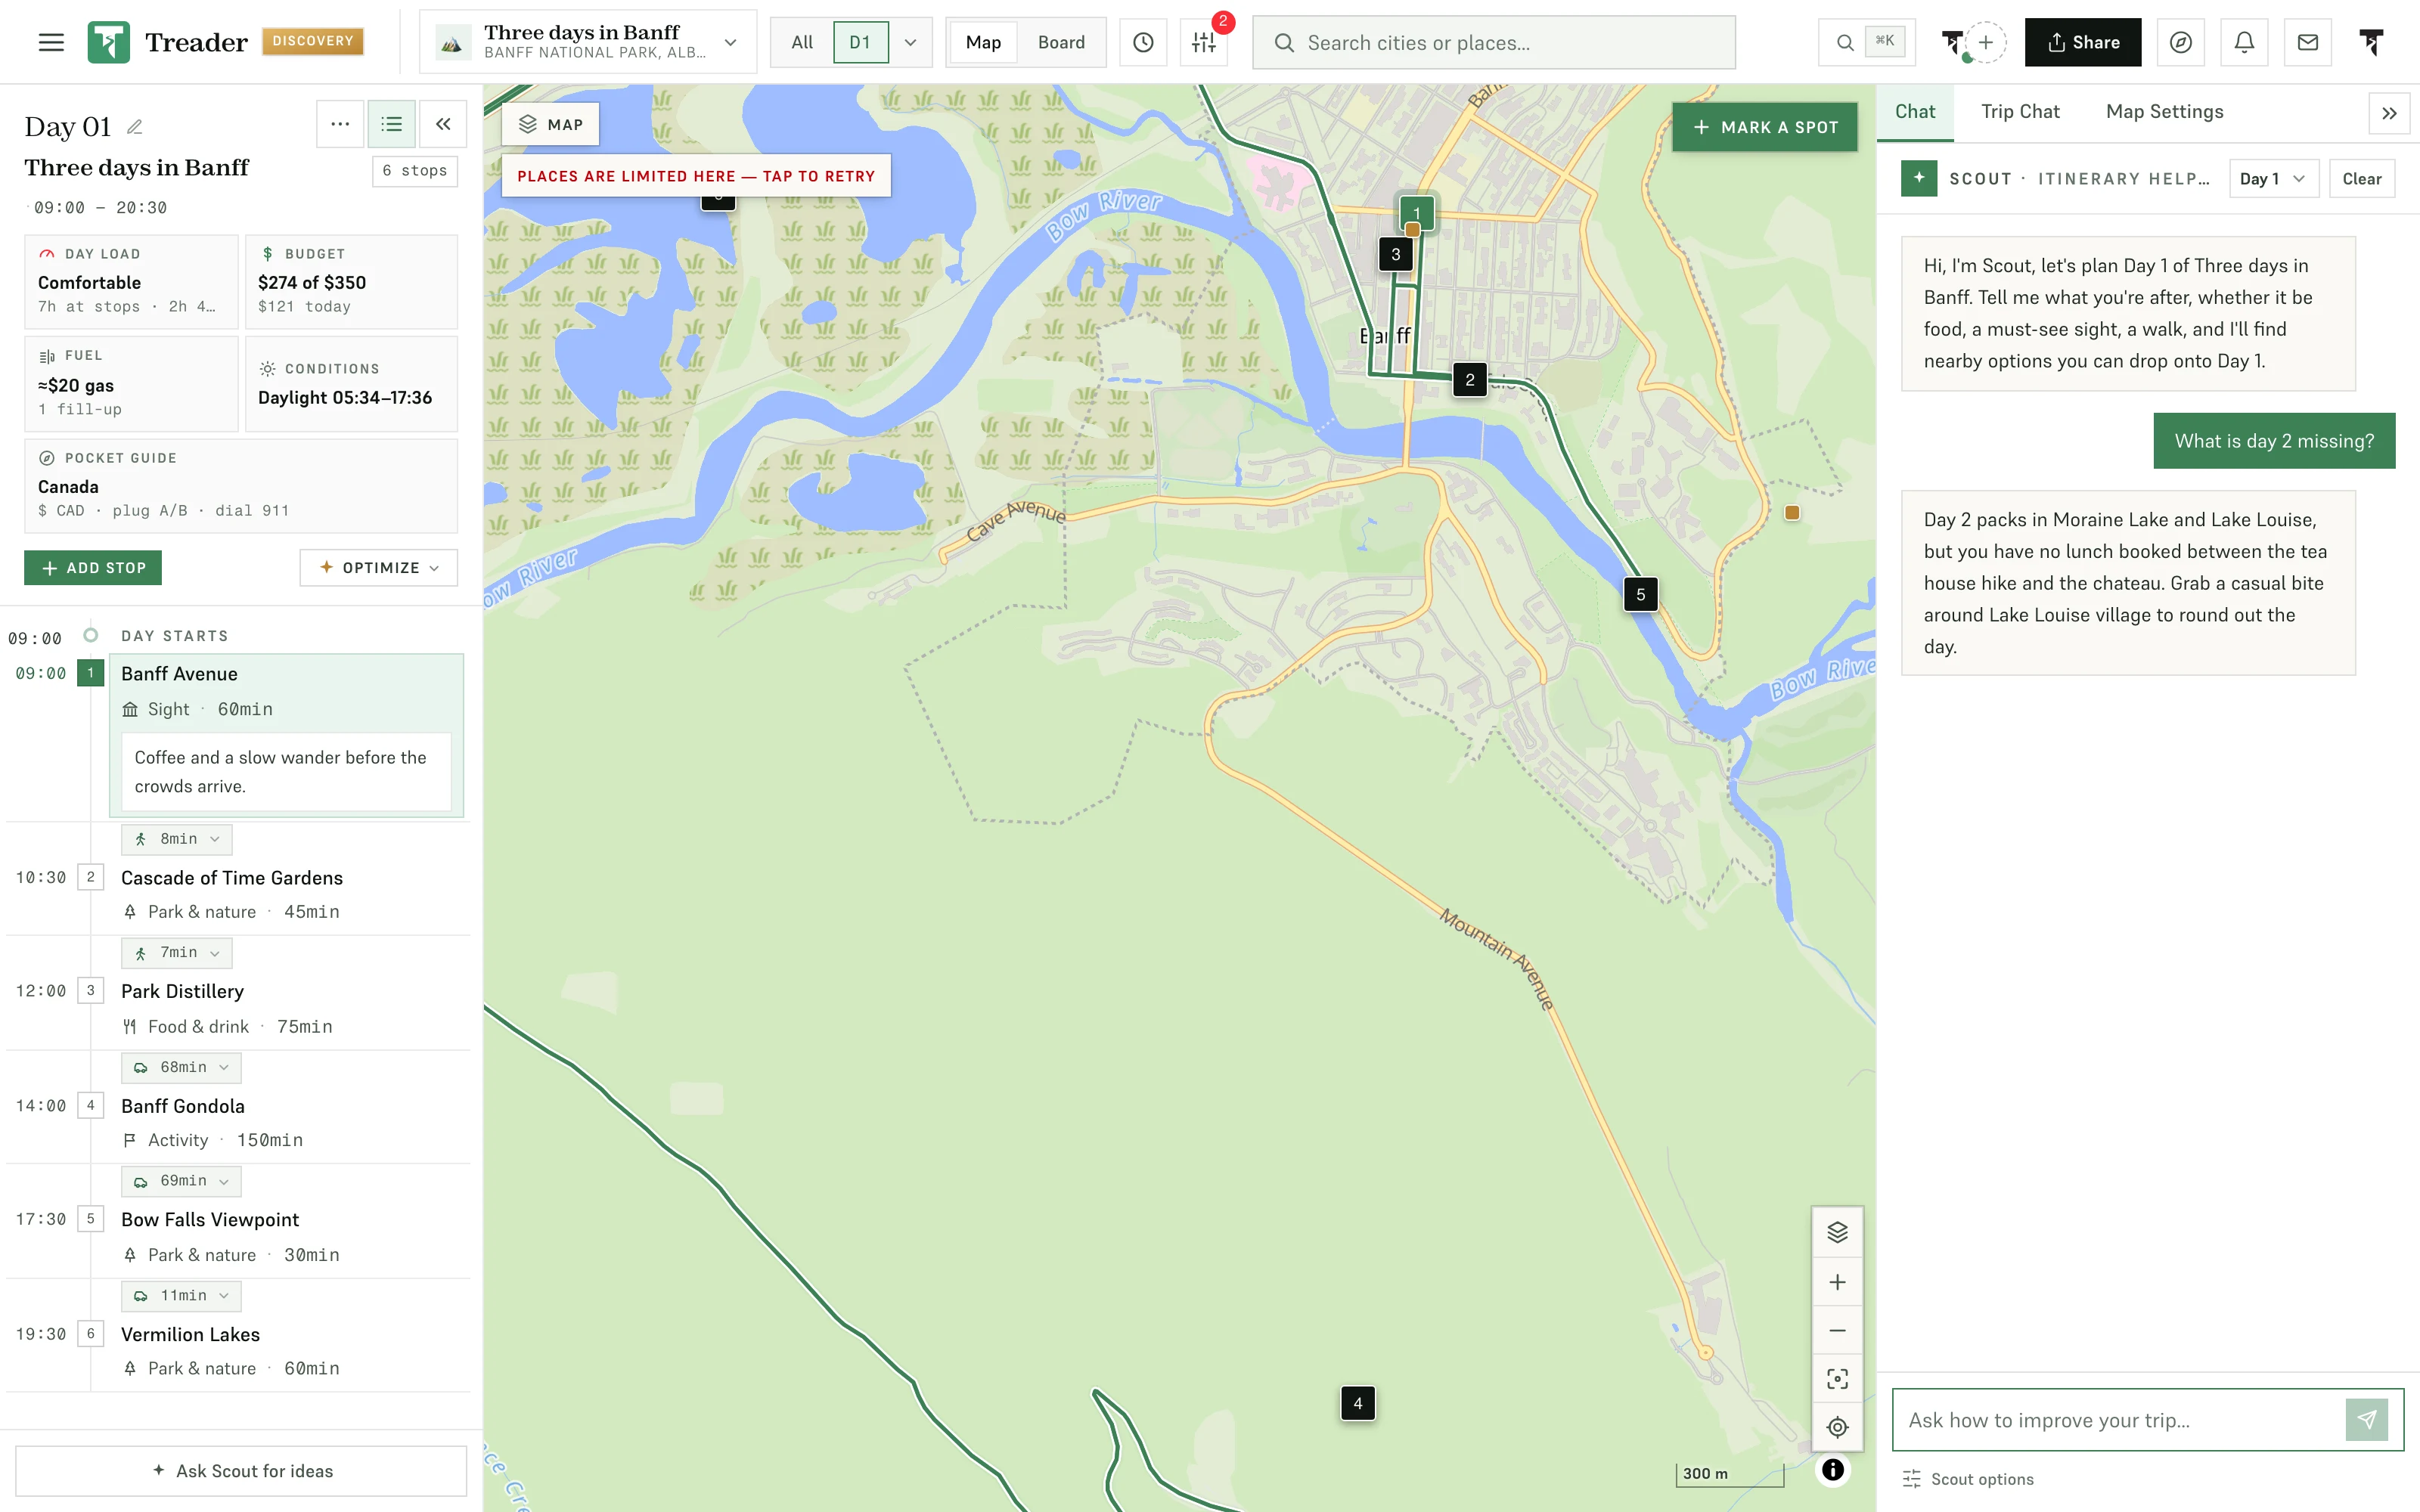
Task: Expand the trip selector dropdown
Action: (588, 42)
